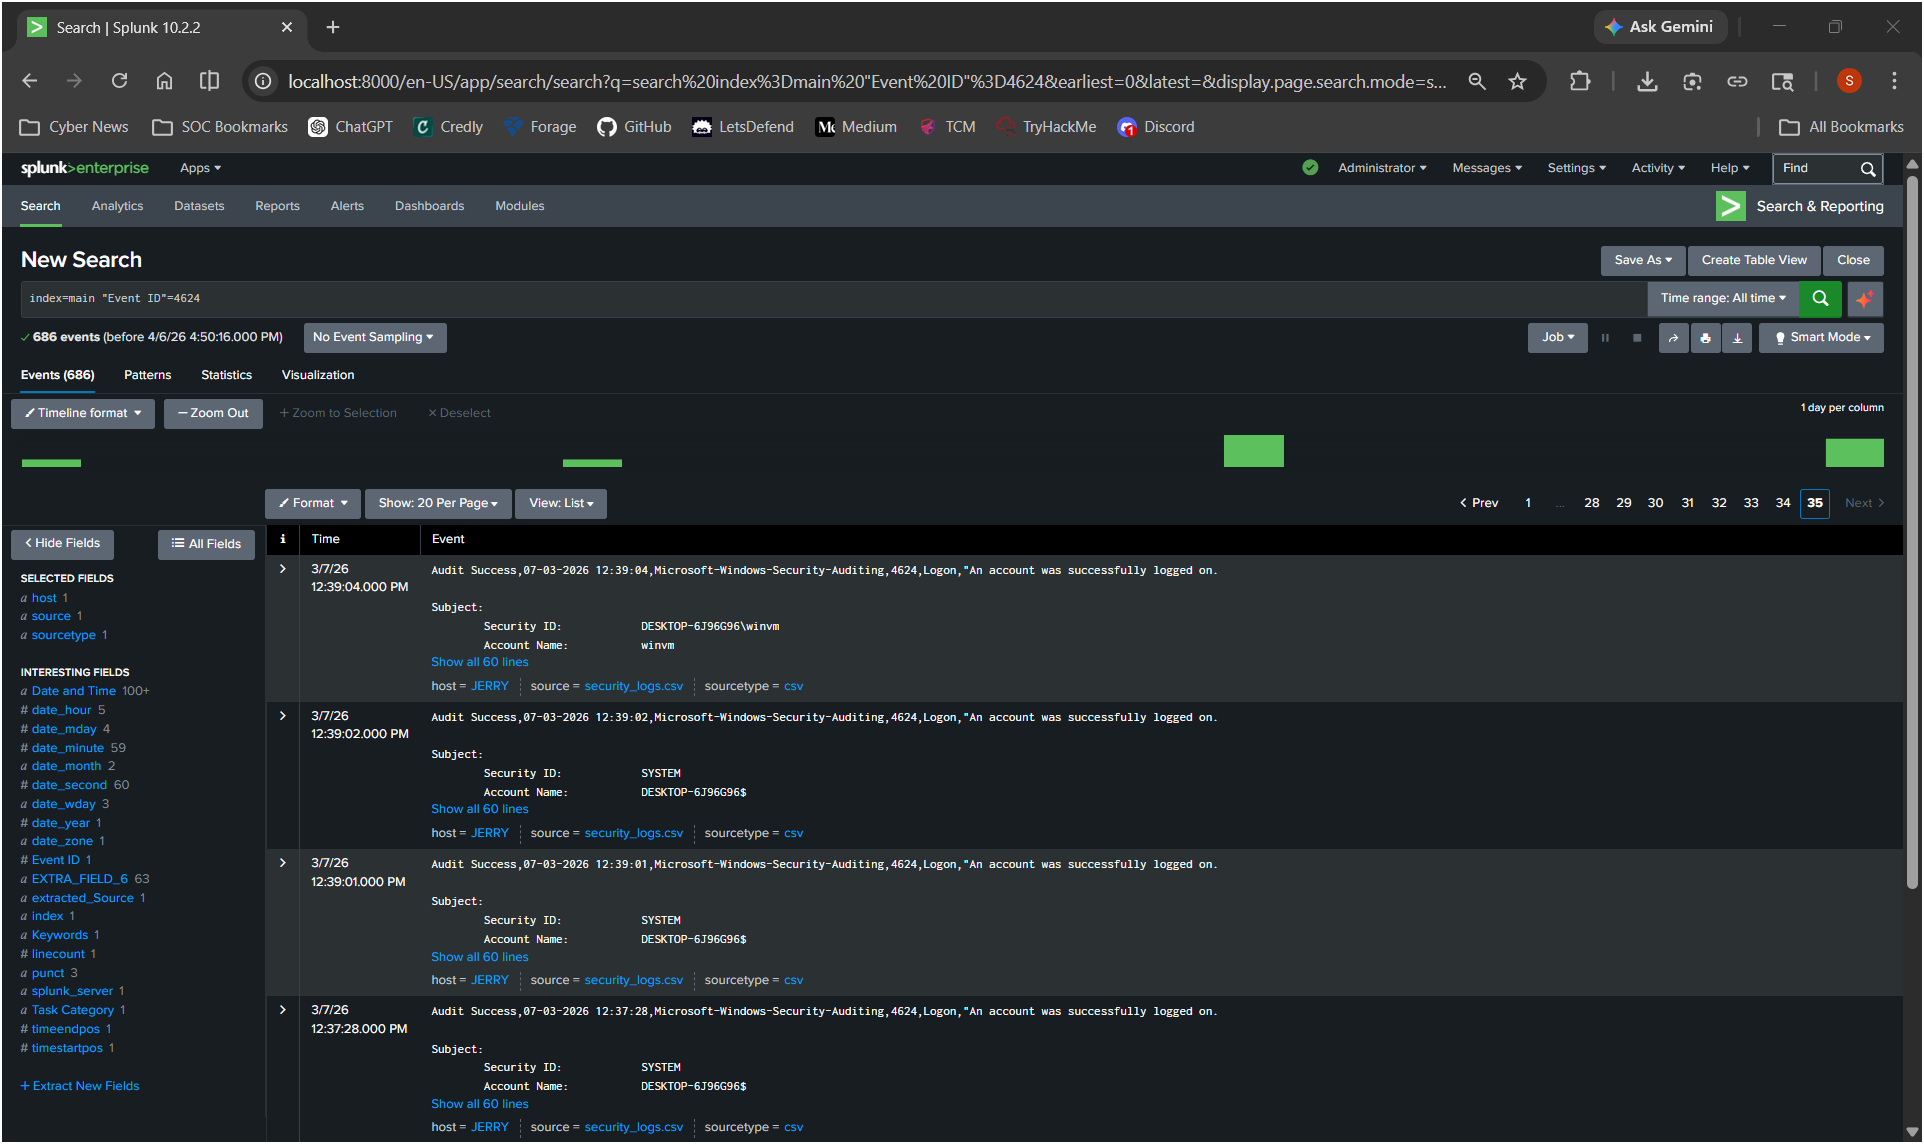Expand the 12:37:28 PM event row
1924x1144 pixels.
[283, 1010]
